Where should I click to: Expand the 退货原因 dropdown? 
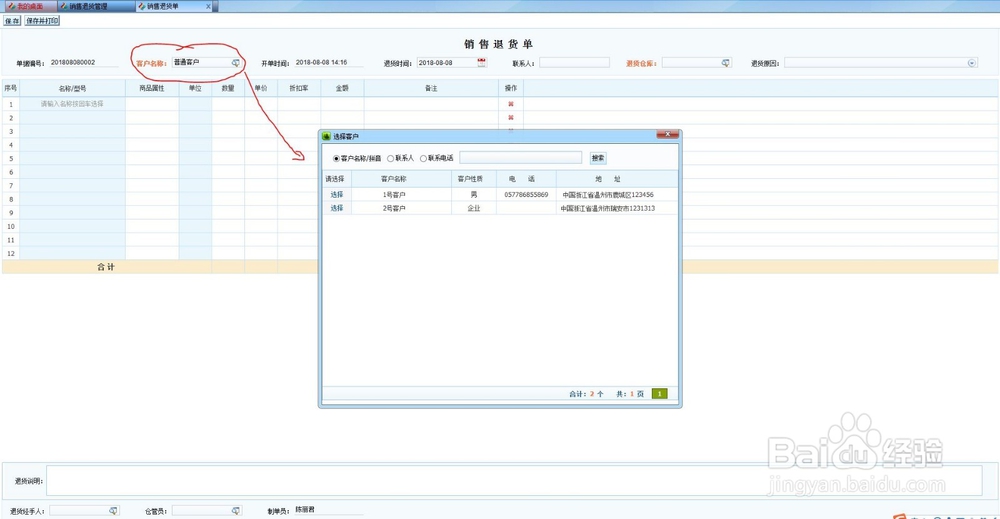(x=972, y=62)
